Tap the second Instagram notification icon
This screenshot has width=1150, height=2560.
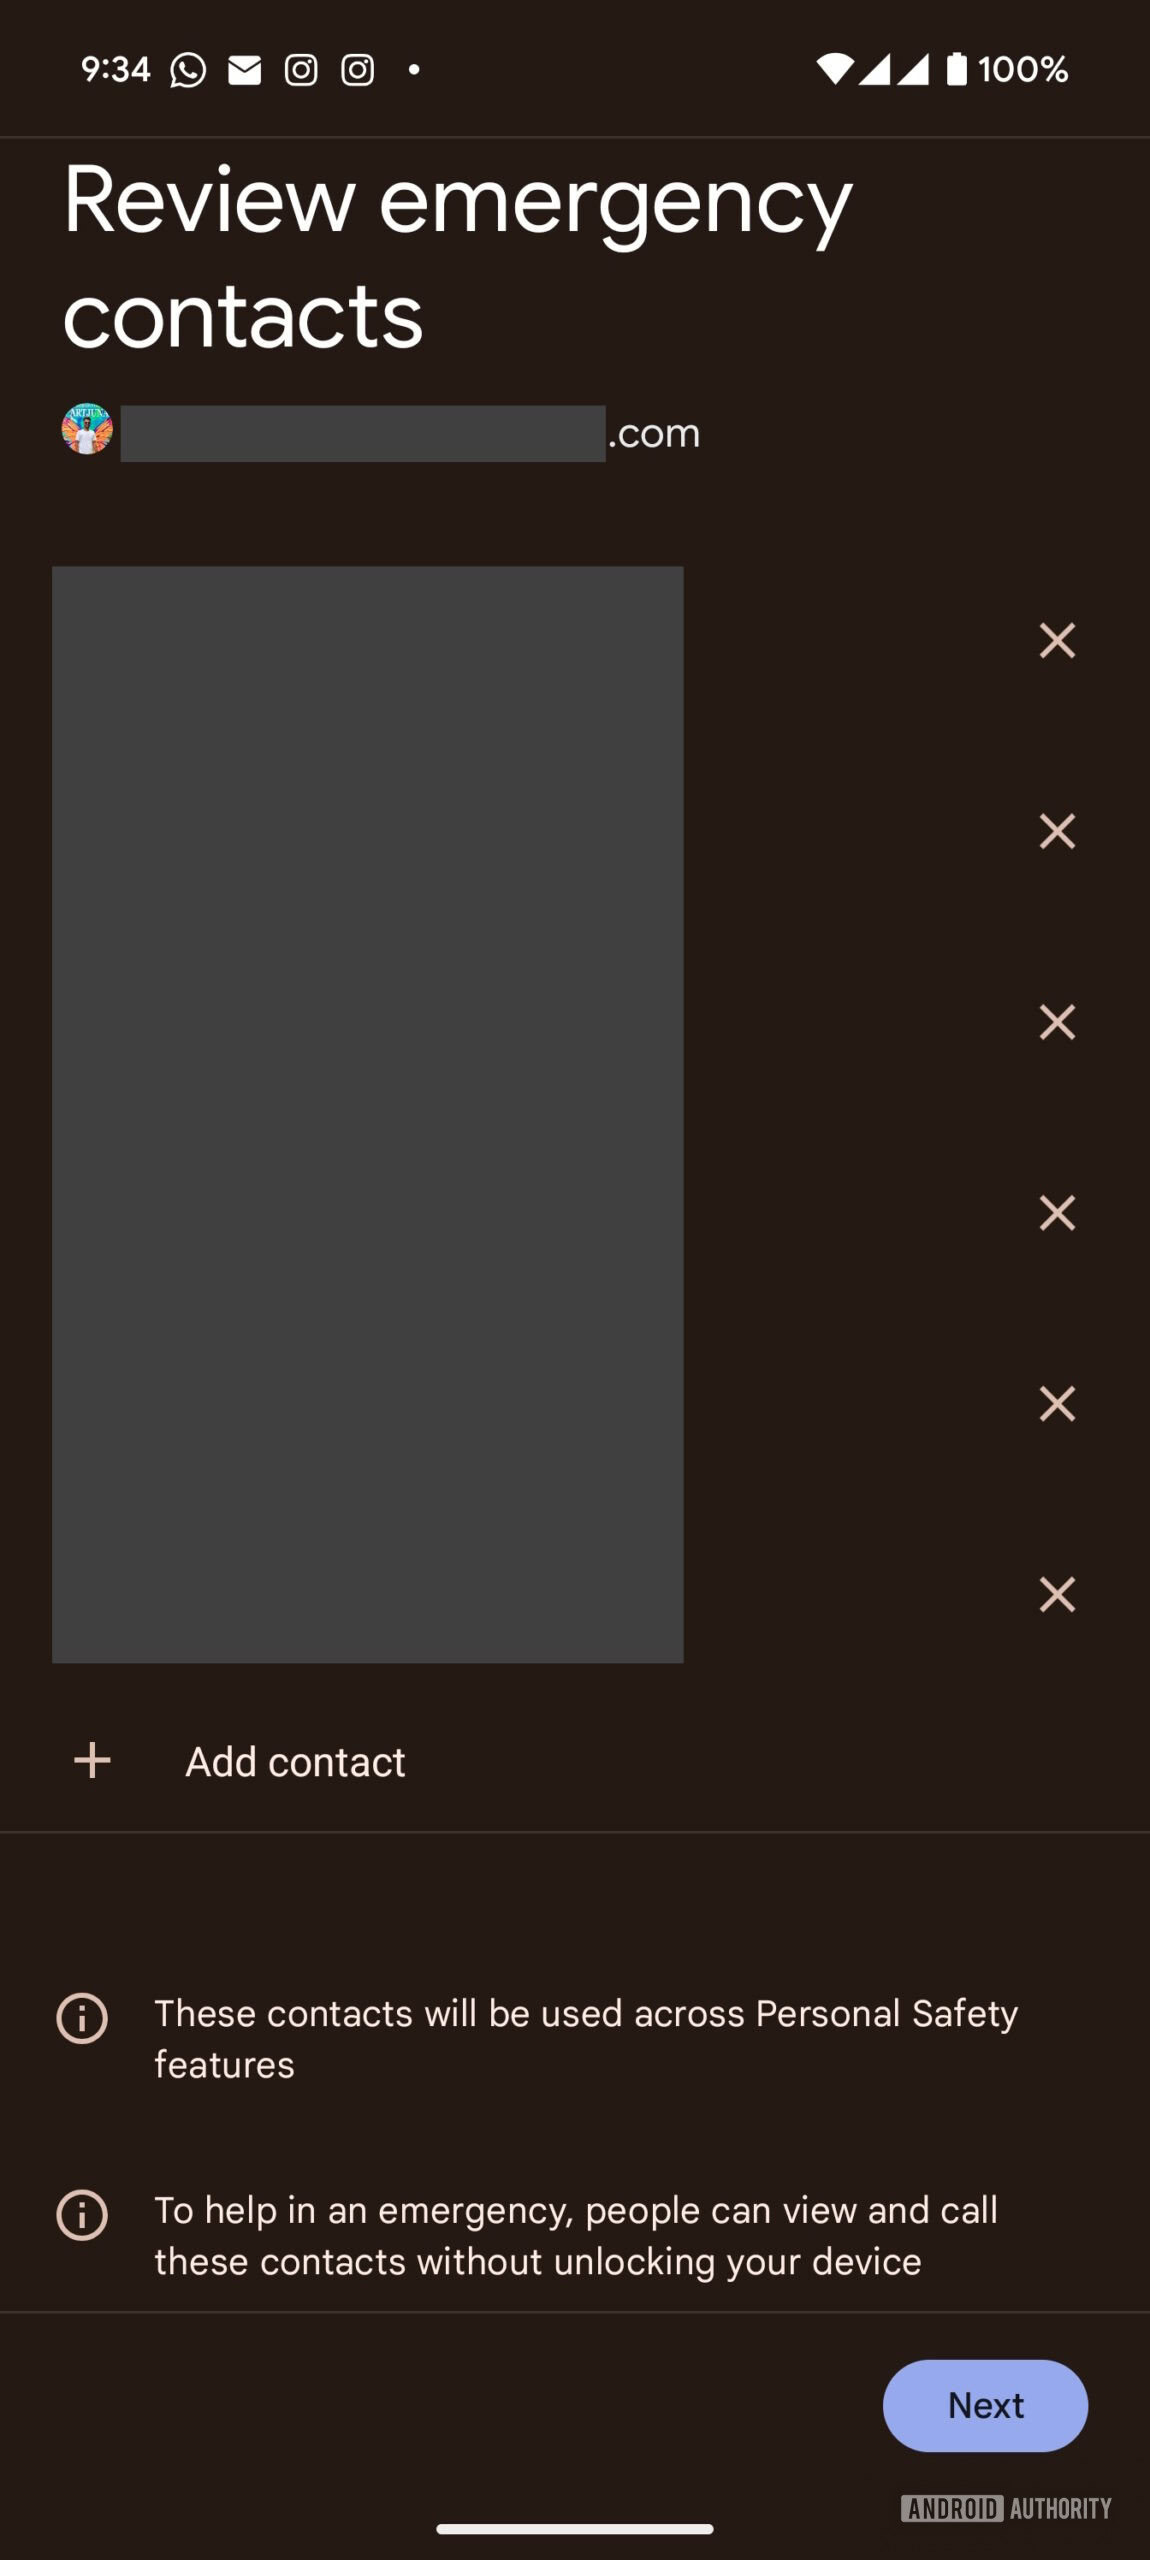point(358,70)
